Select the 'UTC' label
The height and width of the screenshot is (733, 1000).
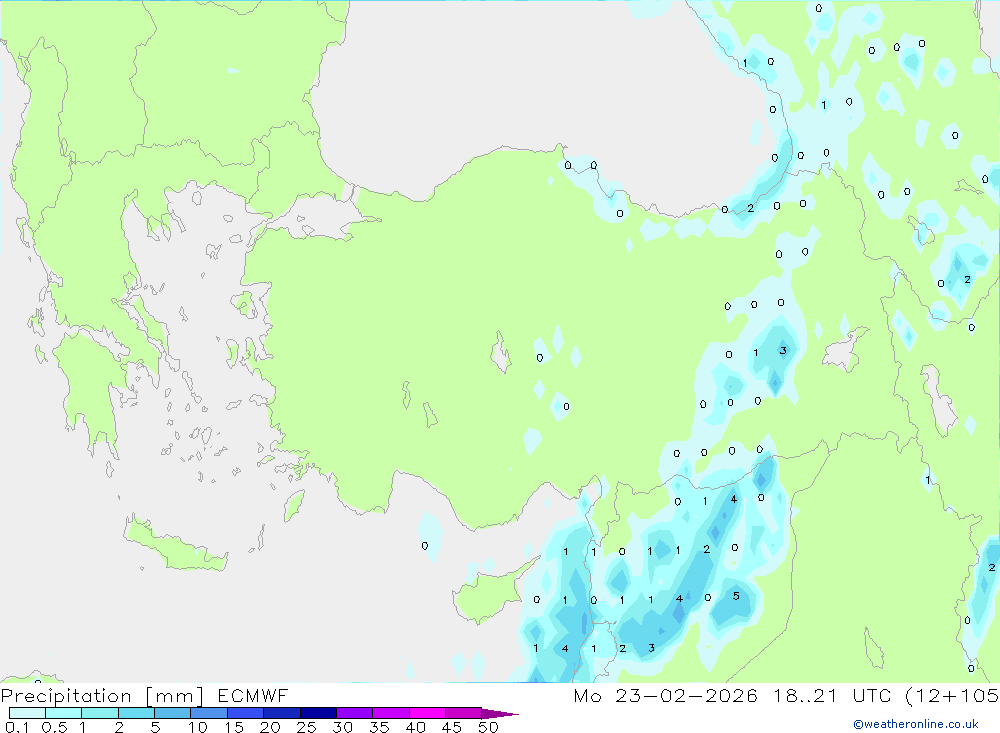tap(872, 695)
